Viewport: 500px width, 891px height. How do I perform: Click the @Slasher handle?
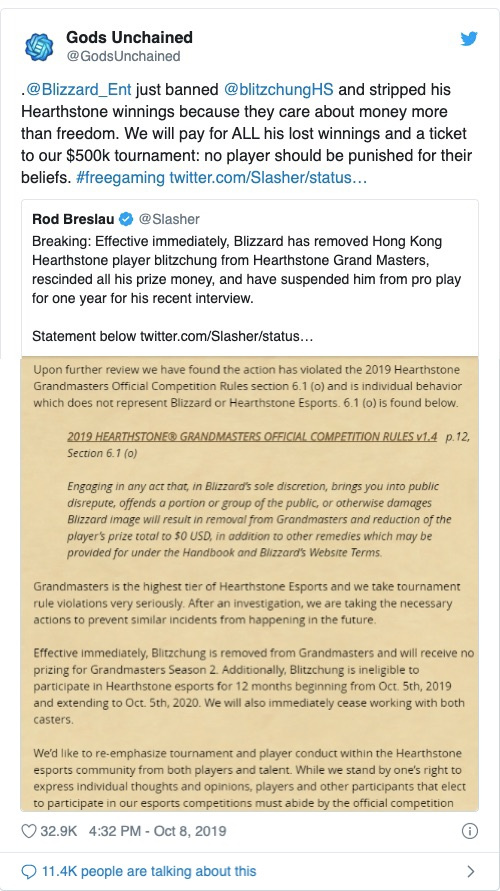click(169, 219)
